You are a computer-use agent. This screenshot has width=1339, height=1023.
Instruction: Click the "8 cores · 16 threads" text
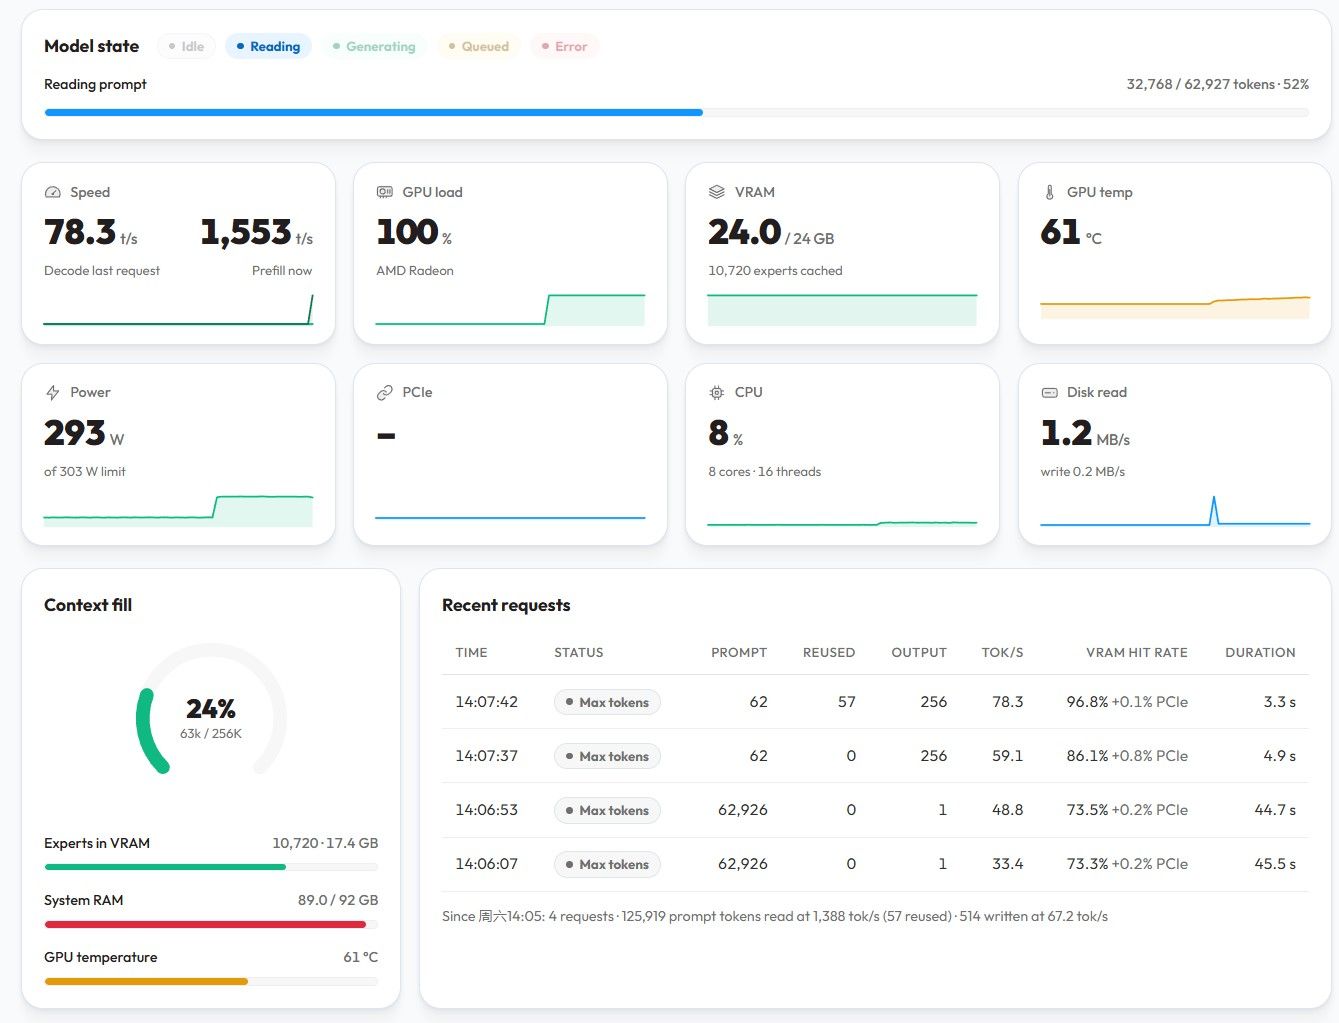tap(764, 471)
